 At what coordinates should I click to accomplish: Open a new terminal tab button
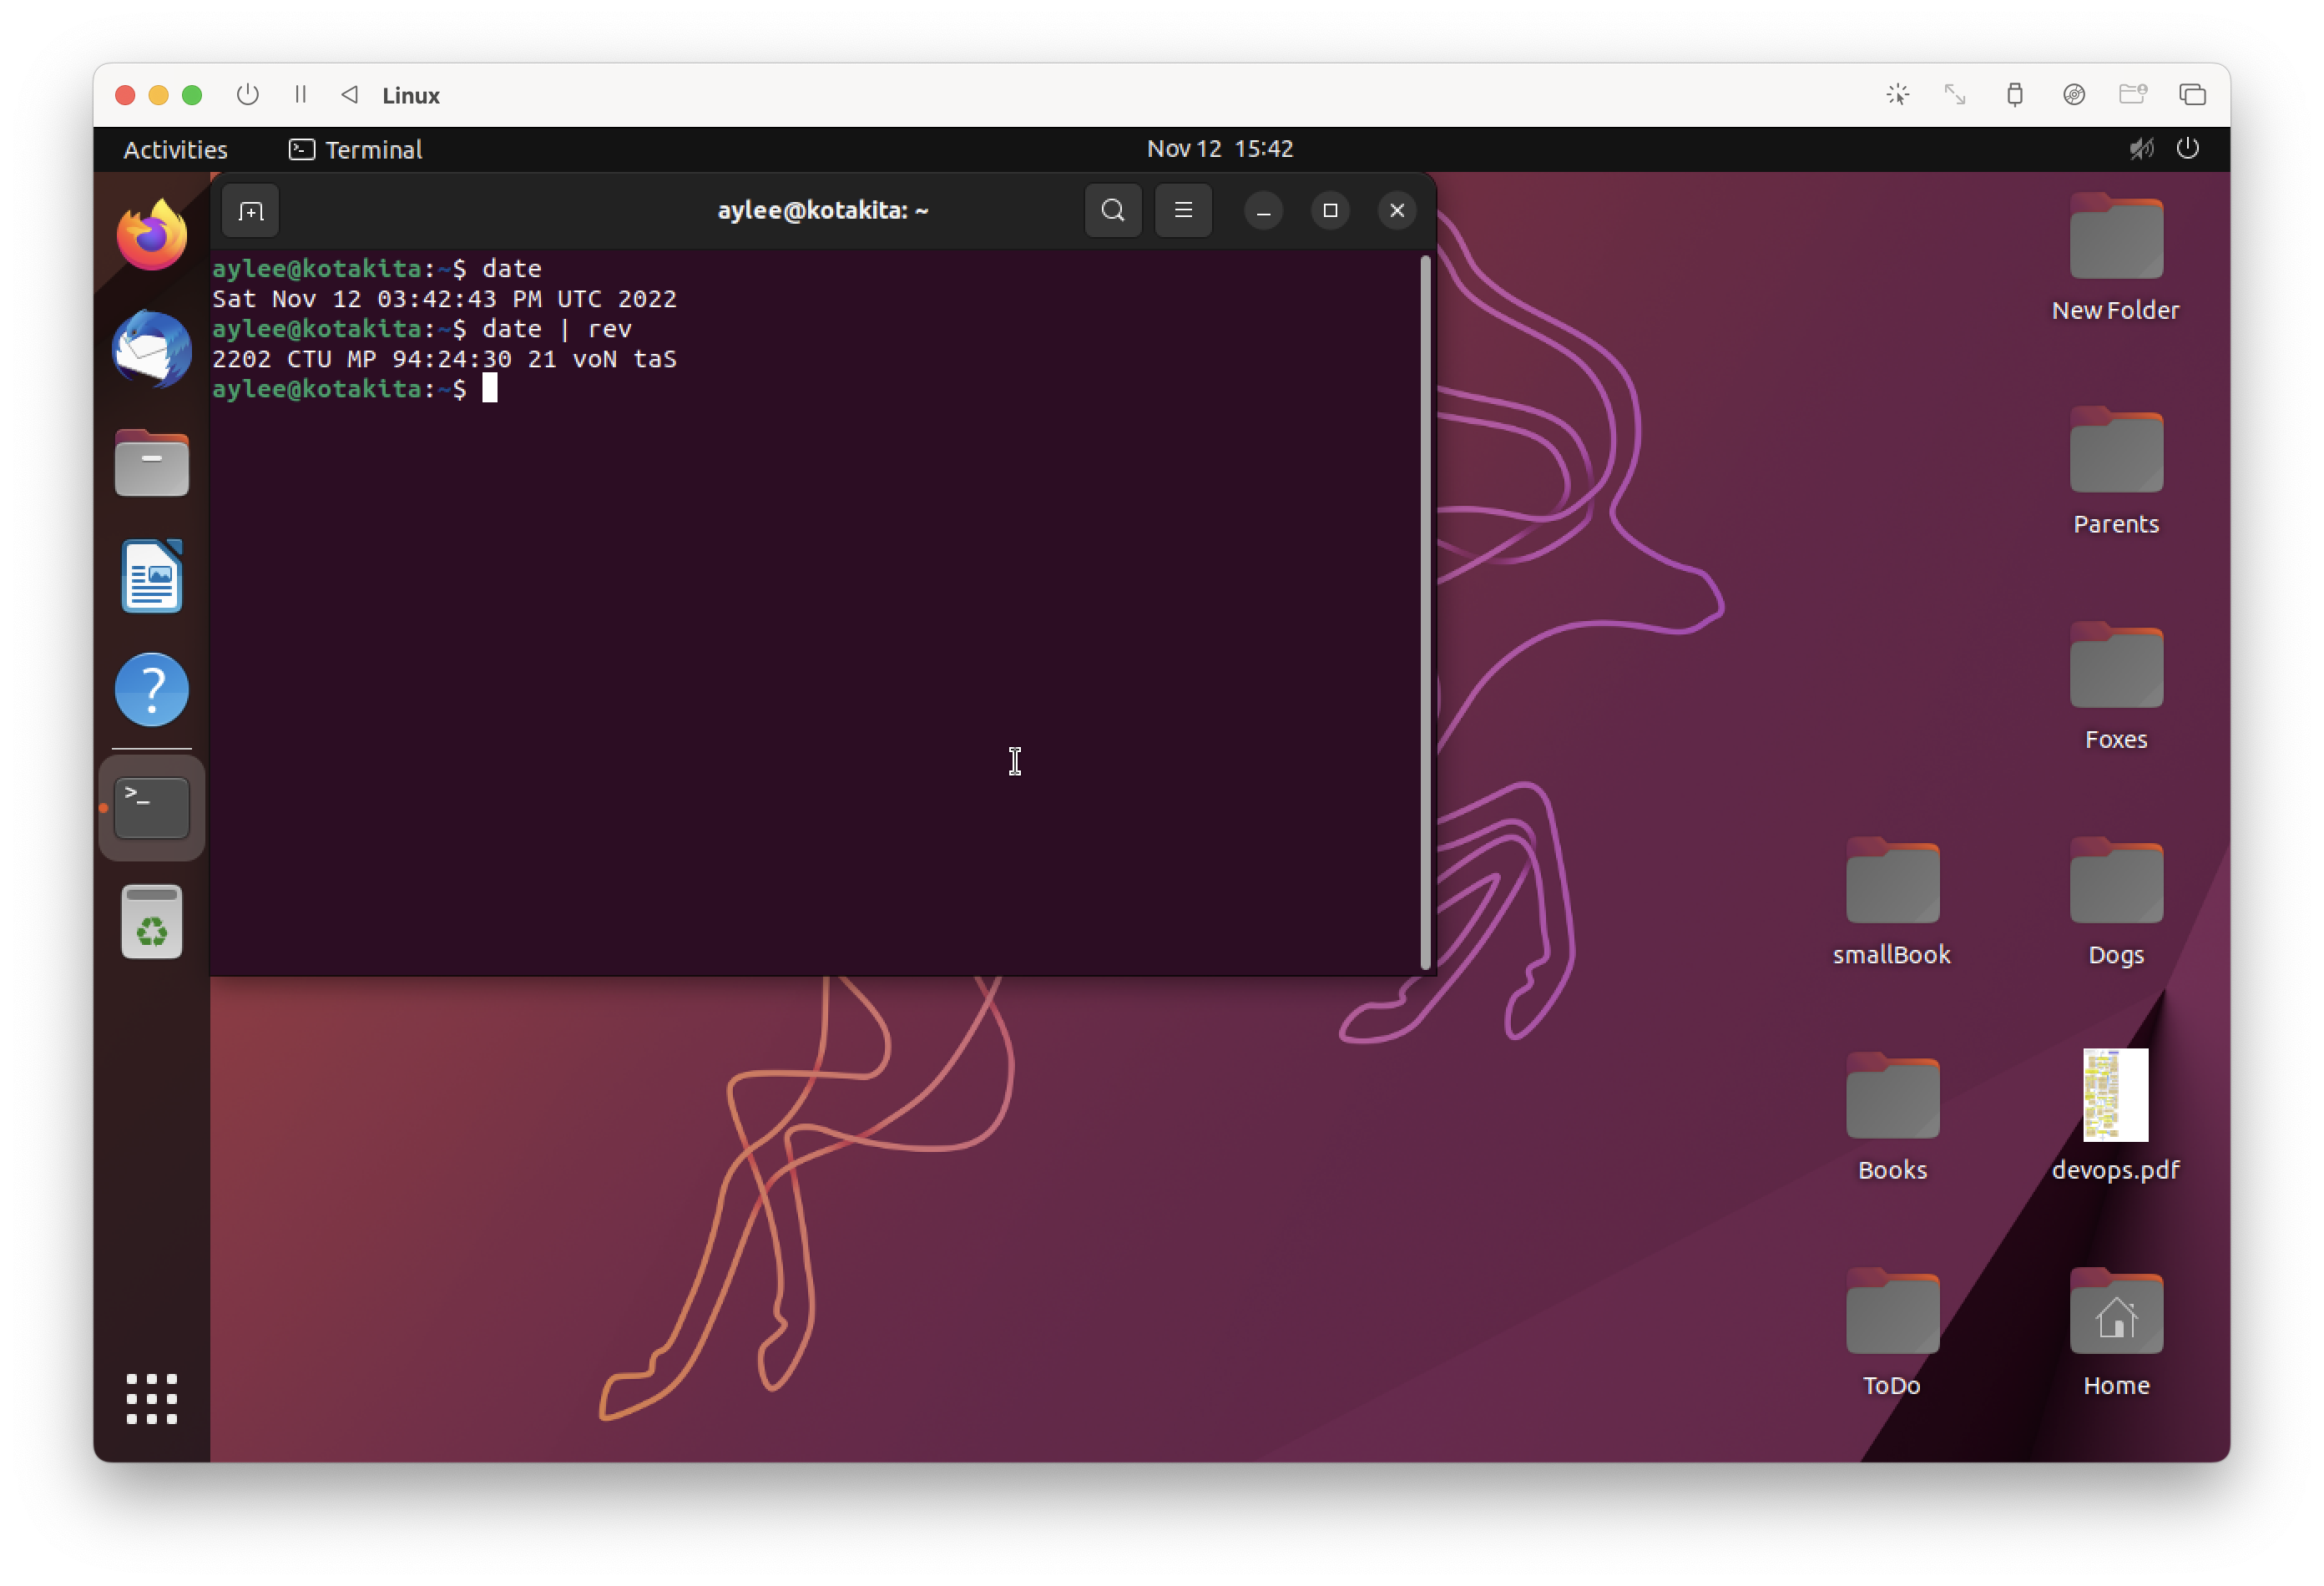(x=250, y=211)
